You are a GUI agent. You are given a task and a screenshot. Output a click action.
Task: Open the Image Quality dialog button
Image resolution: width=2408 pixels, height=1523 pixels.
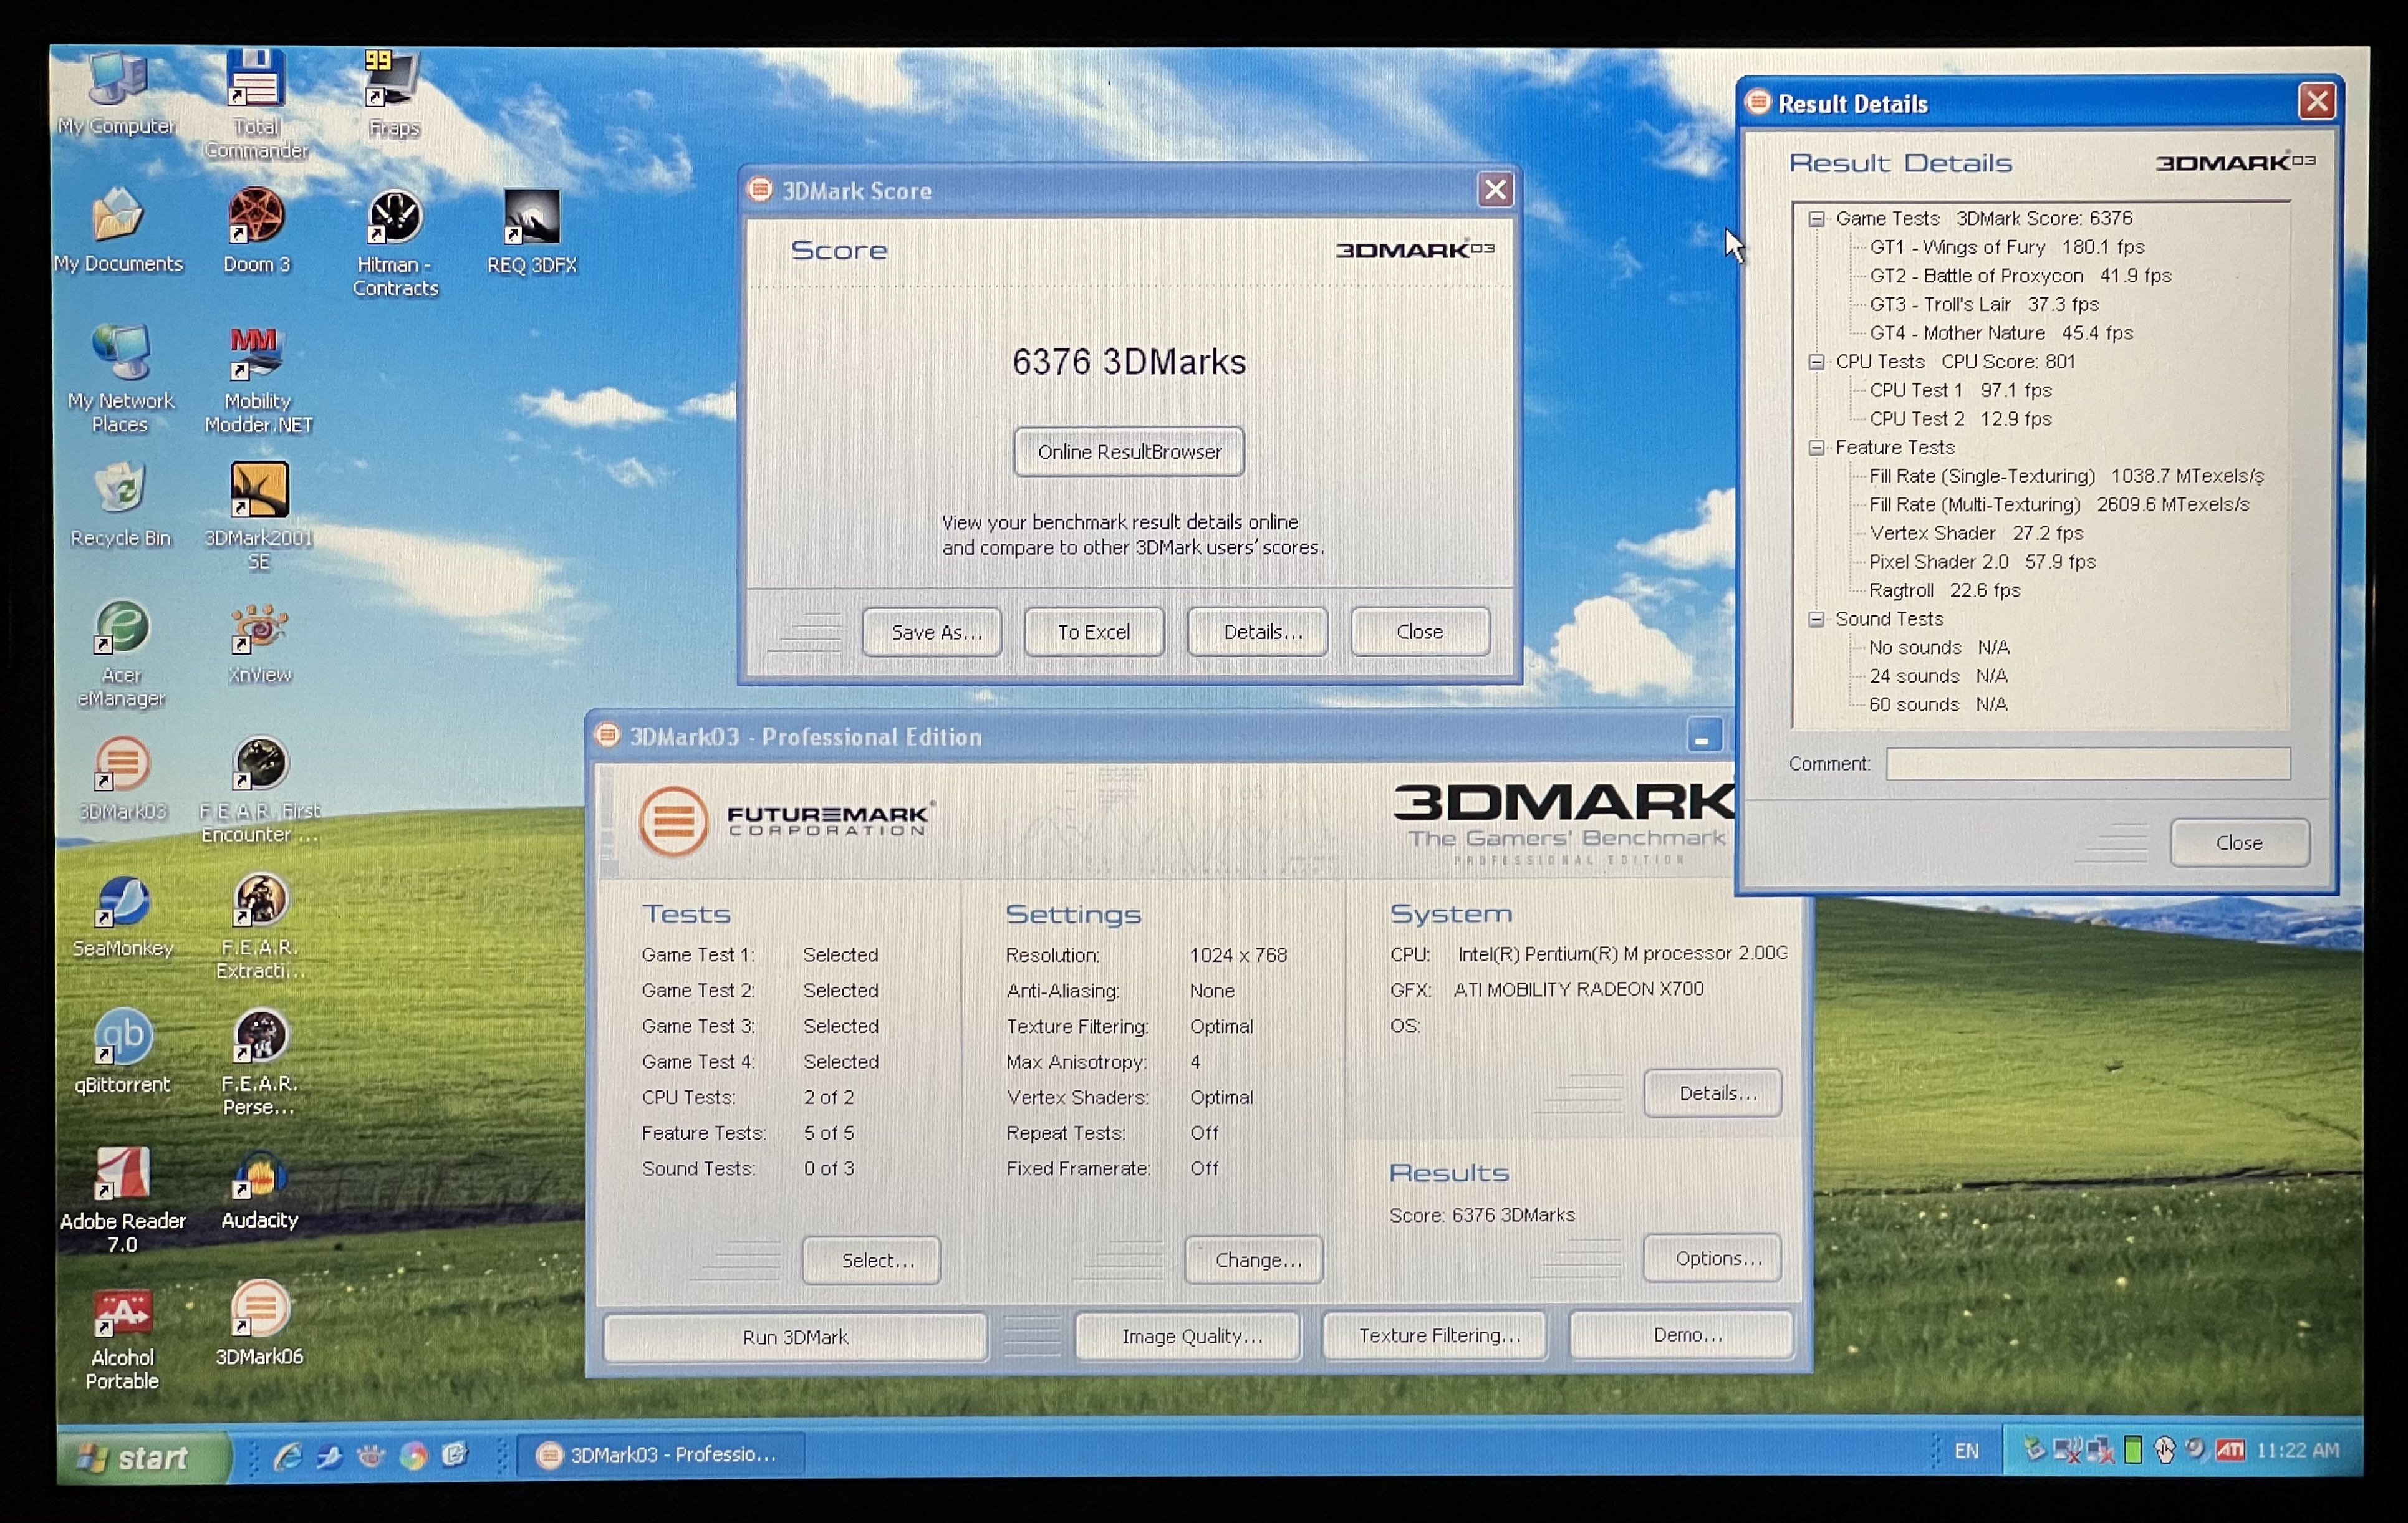click(1190, 1336)
